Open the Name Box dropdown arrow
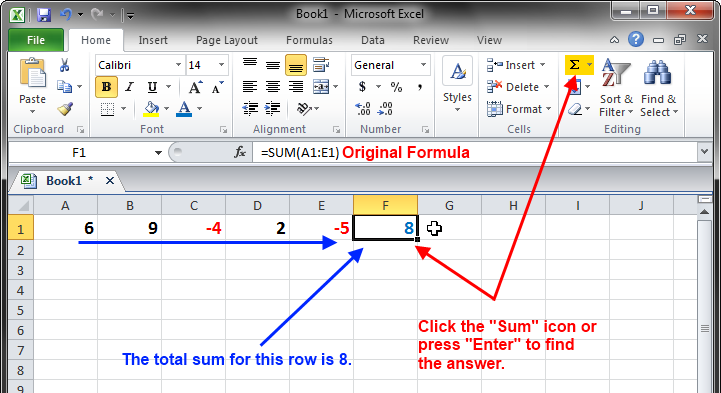 tap(158, 153)
